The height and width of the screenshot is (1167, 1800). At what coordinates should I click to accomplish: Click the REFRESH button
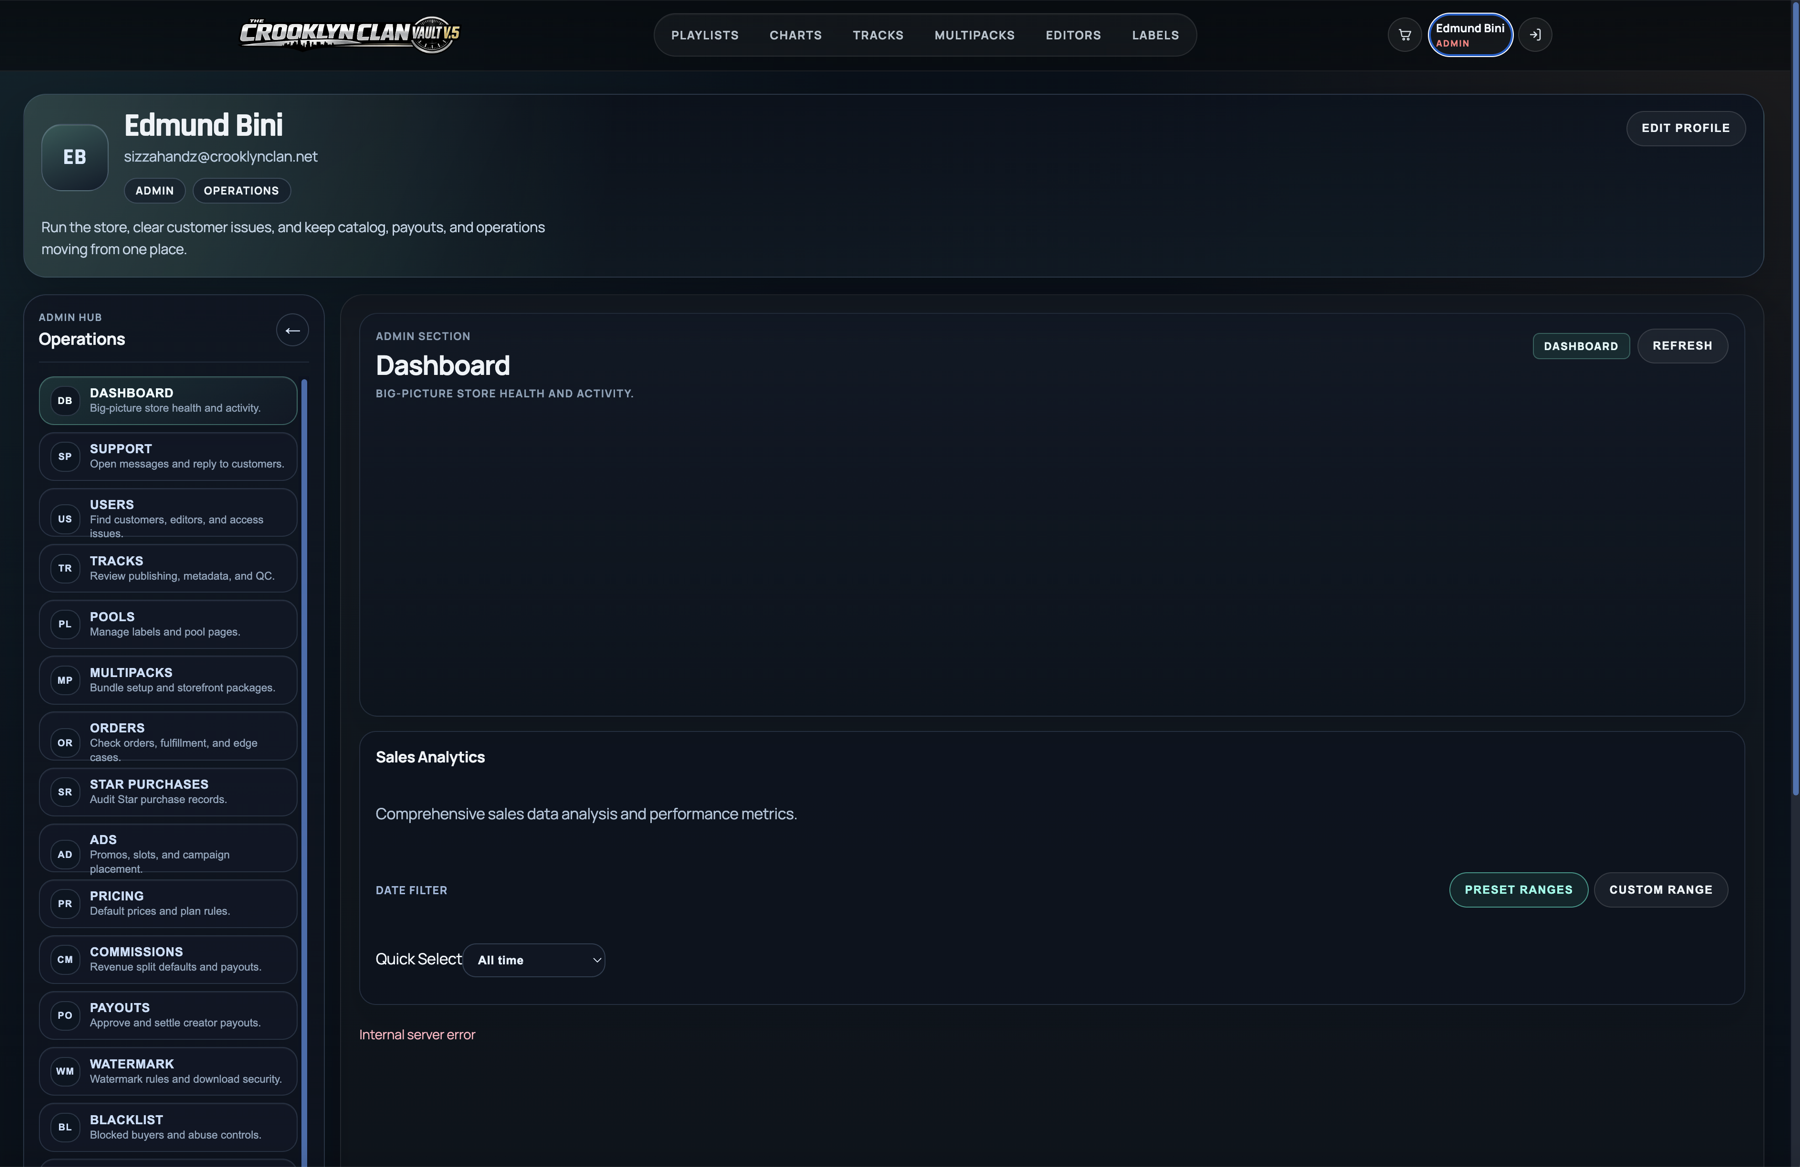point(1682,345)
